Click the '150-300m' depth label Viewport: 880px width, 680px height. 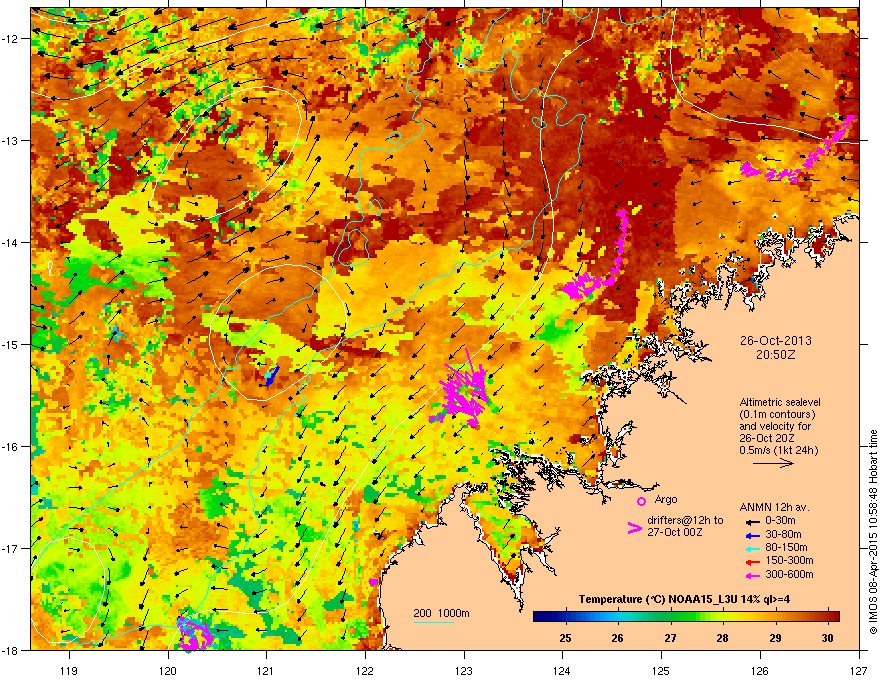point(789,560)
